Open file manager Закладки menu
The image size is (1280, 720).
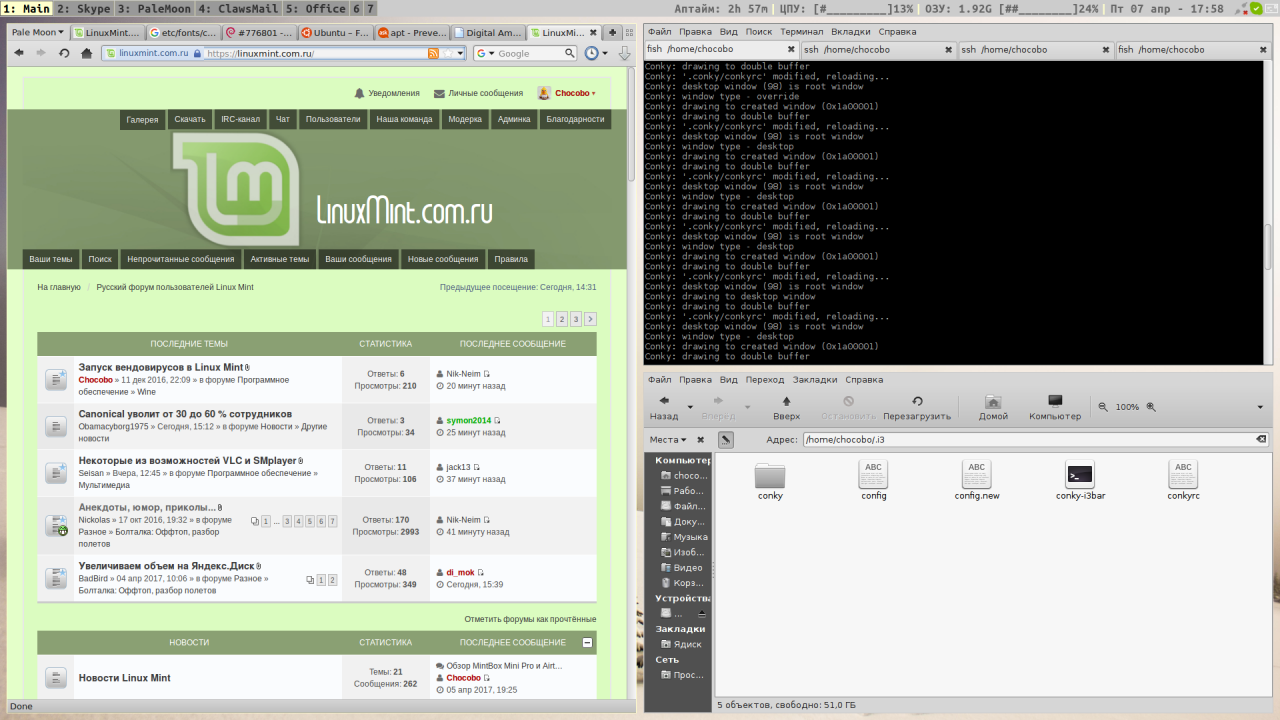(x=815, y=380)
